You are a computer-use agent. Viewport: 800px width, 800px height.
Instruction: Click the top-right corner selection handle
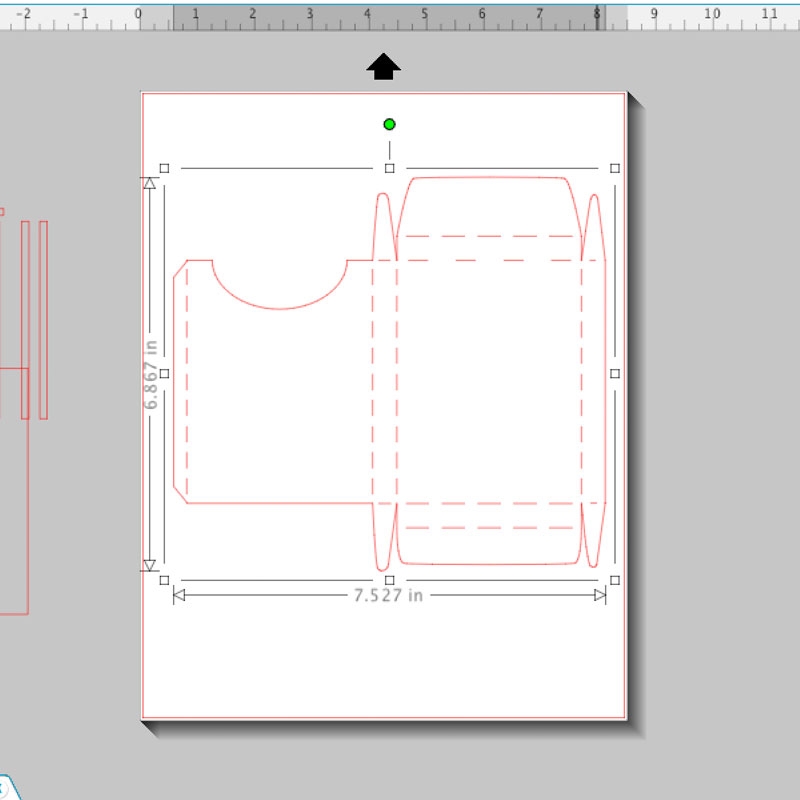[x=615, y=168]
